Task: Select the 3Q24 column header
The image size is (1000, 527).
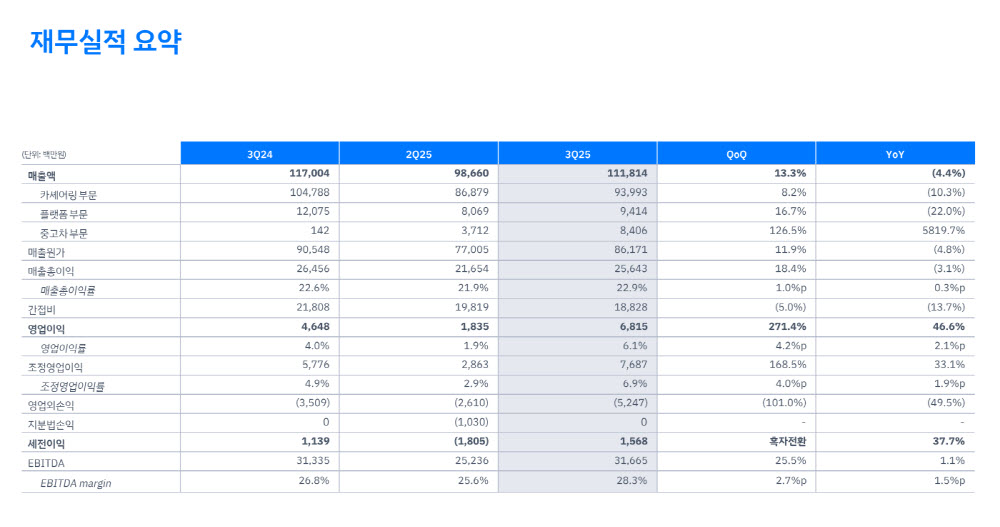Action: coord(260,154)
